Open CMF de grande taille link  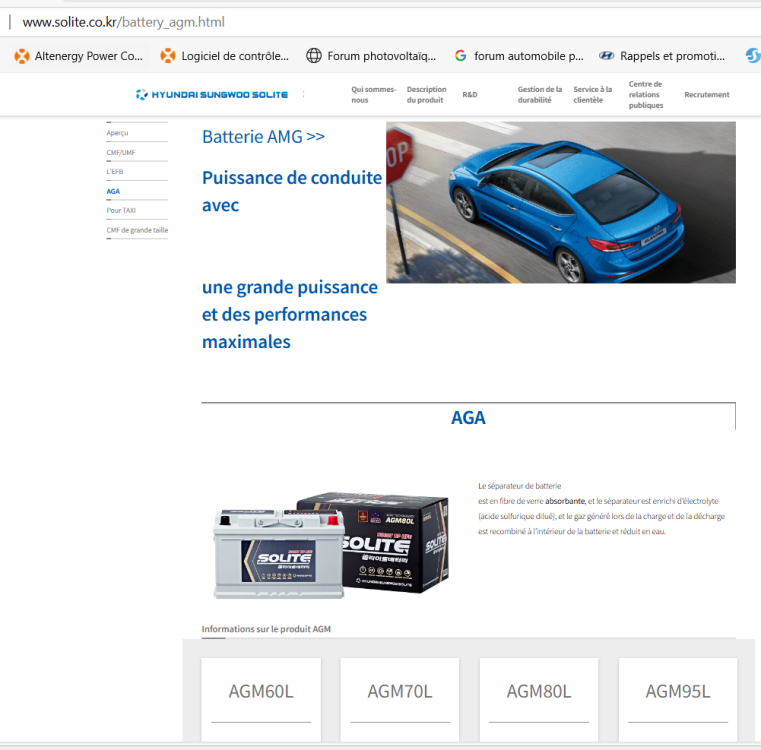[137, 230]
